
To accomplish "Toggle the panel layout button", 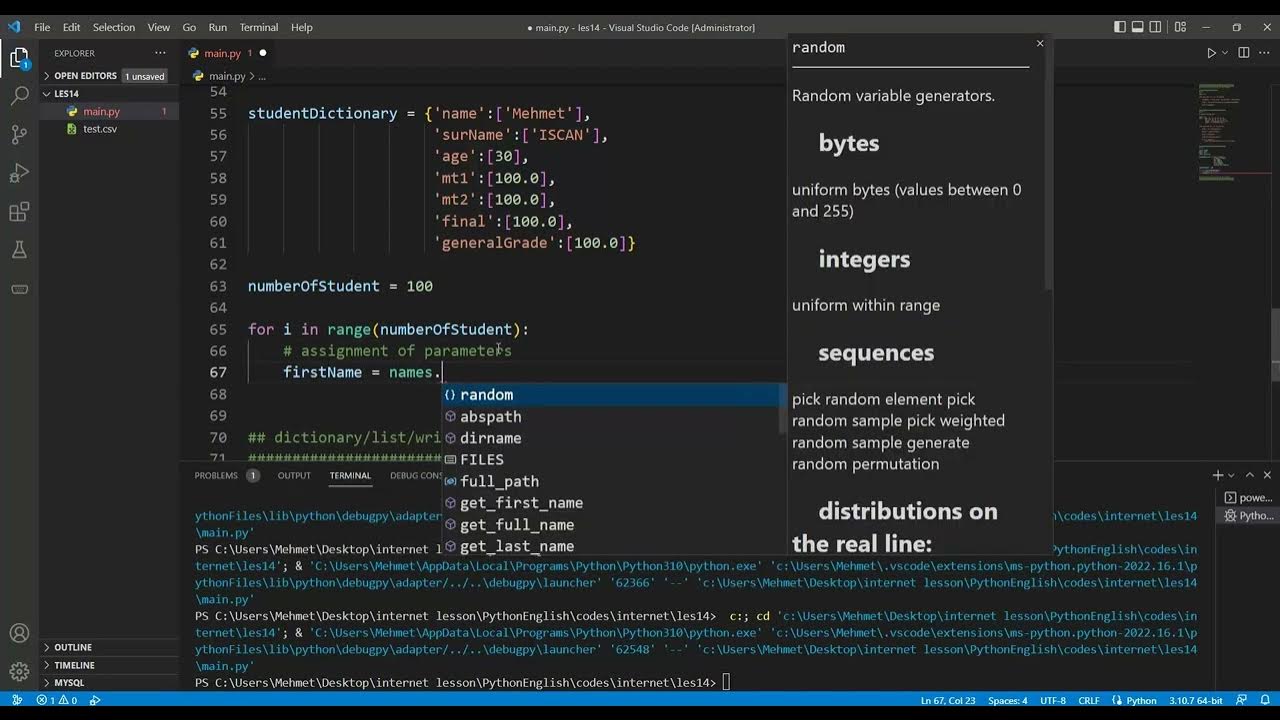I will click(1137, 27).
